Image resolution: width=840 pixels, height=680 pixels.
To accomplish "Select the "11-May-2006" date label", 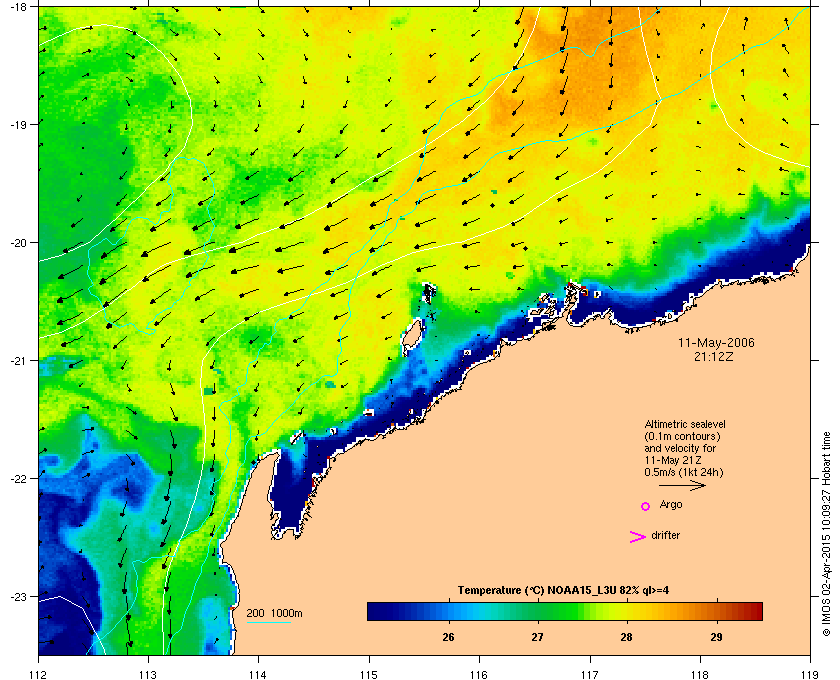I will 716,343.
